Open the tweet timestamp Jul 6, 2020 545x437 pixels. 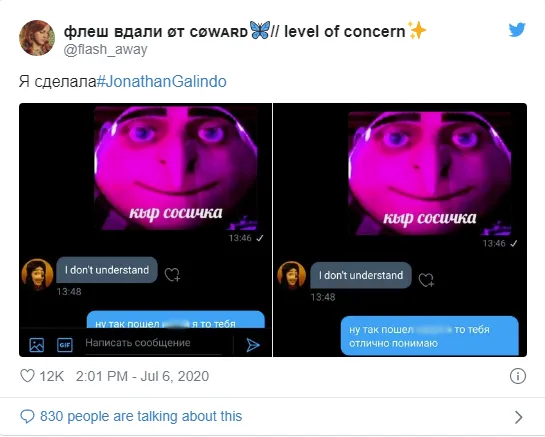point(143,376)
